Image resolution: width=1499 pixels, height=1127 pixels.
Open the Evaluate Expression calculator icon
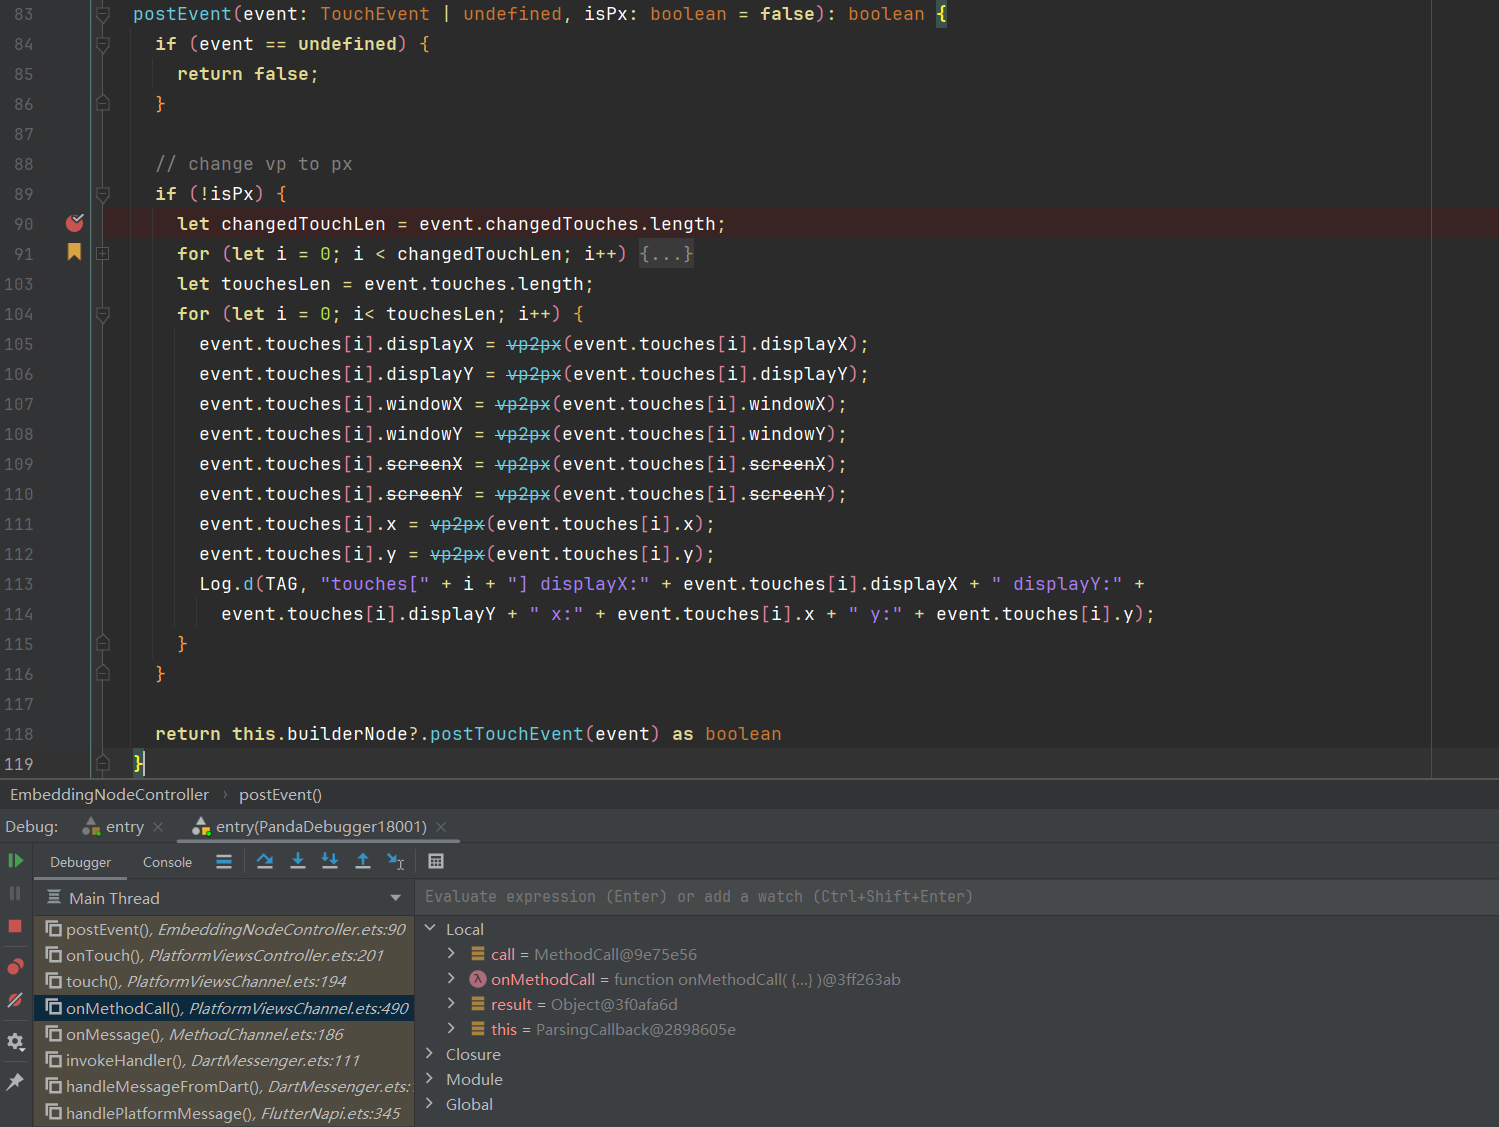coord(436,861)
